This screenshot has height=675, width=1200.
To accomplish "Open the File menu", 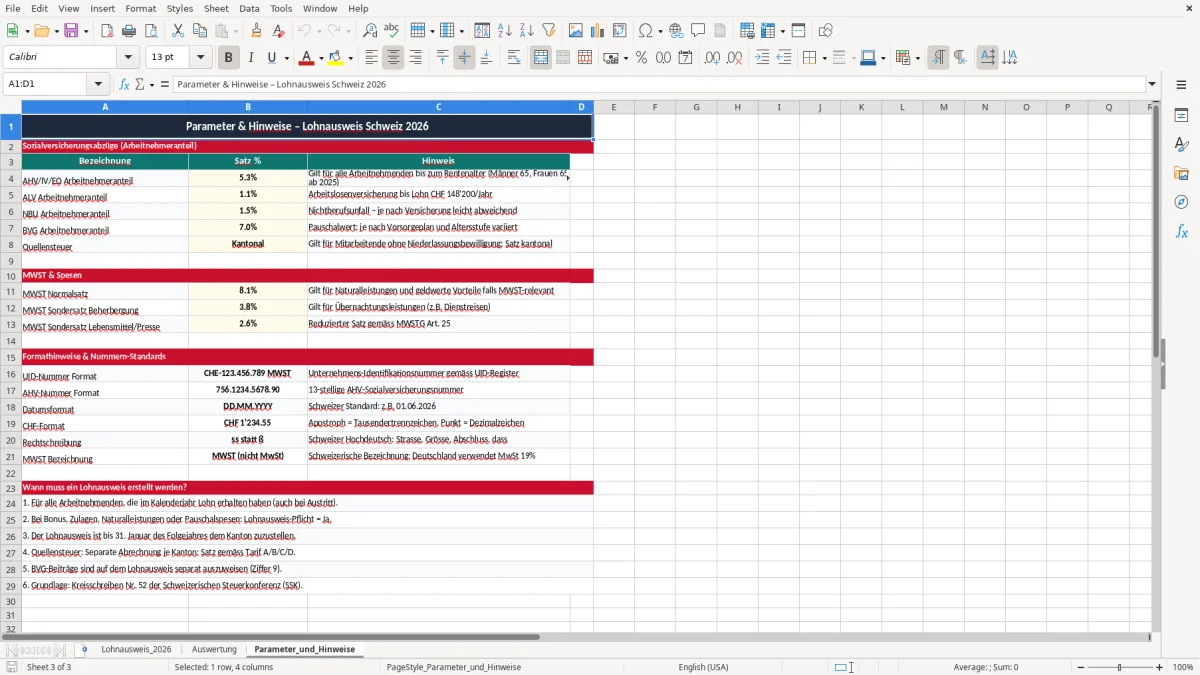I will pos(12,8).
